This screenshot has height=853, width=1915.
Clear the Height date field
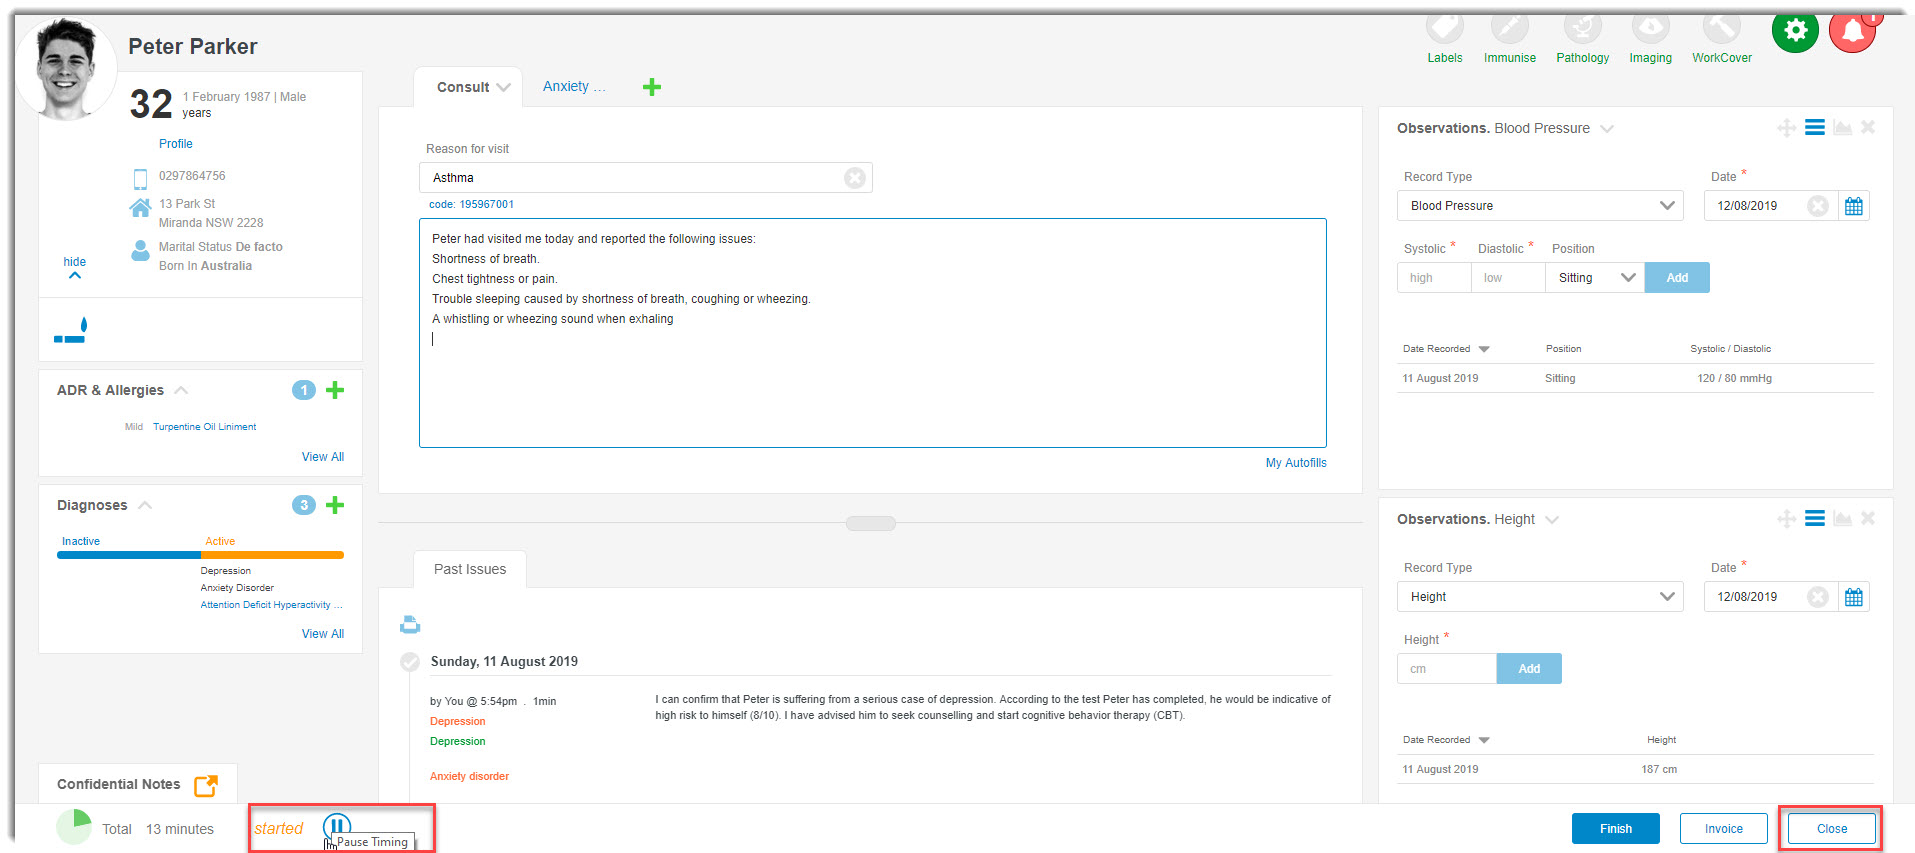1818,597
